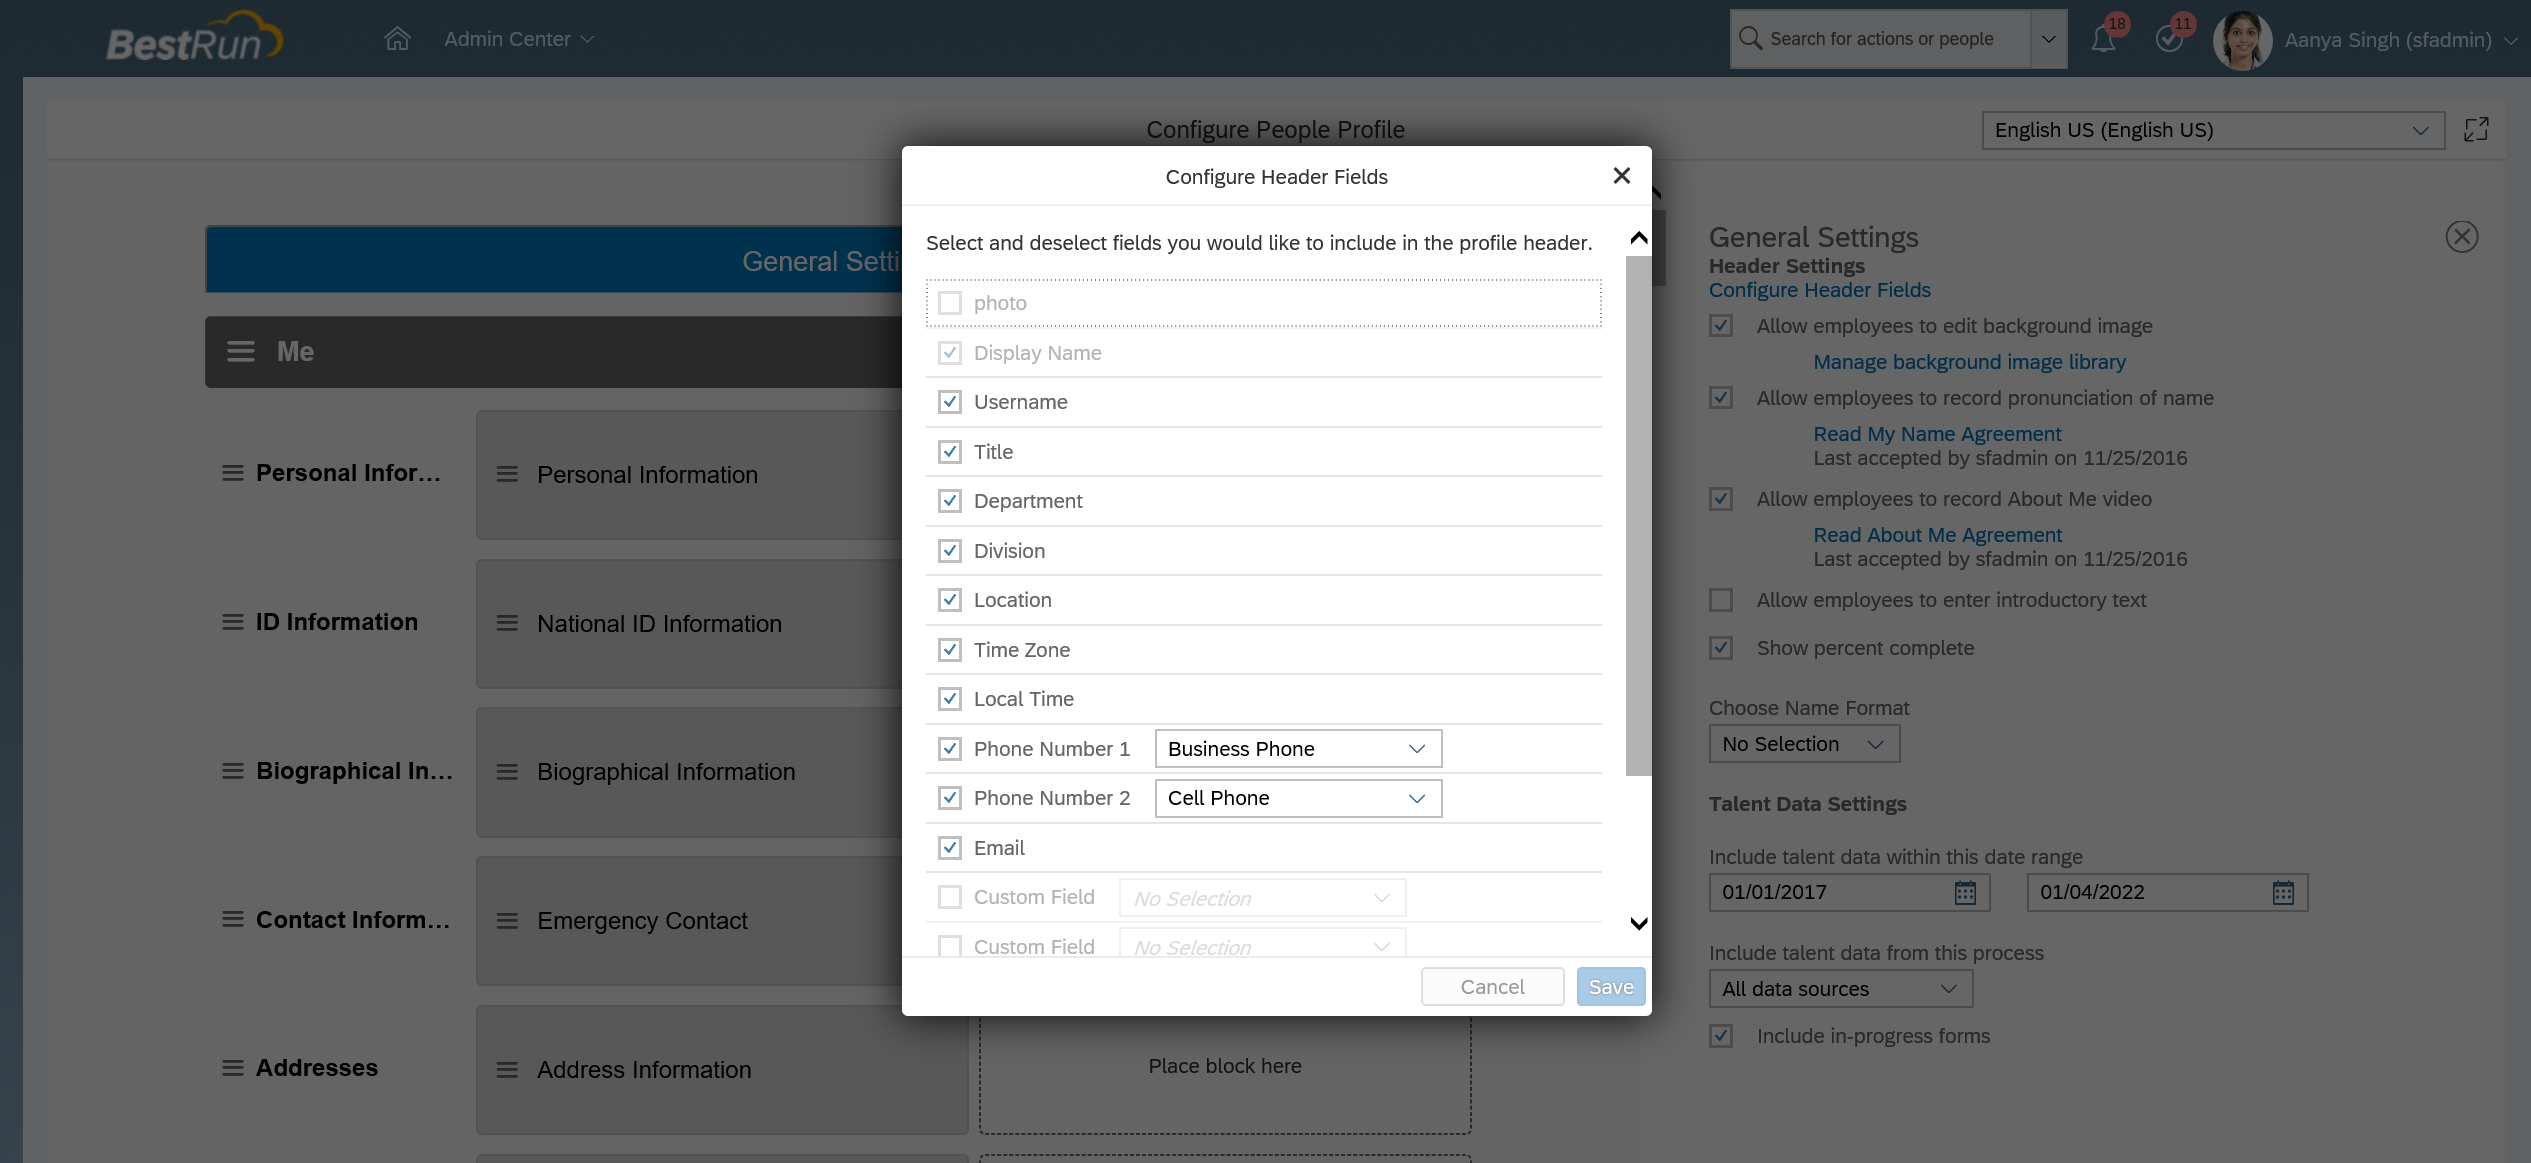Click the Contact Inform... section handle icon
The width and height of the screenshot is (2531, 1163).
pyautogui.click(x=233, y=919)
